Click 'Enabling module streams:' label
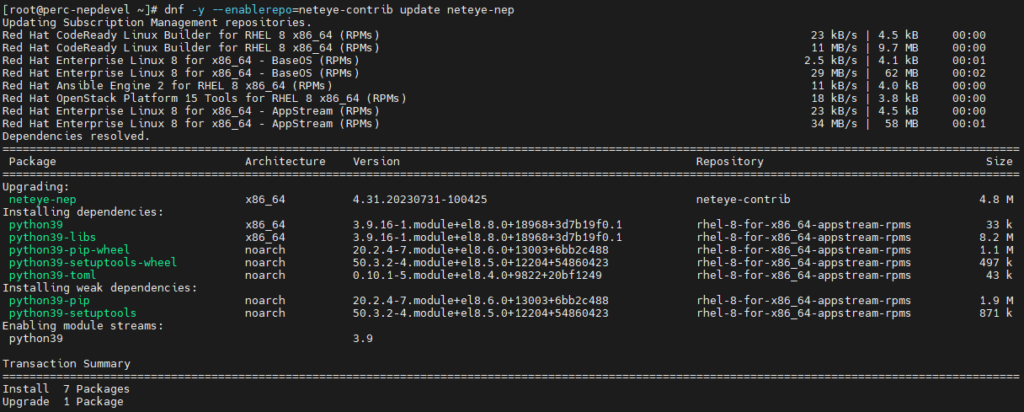The height and width of the screenshot is (412, 1024). coord(83,326)
